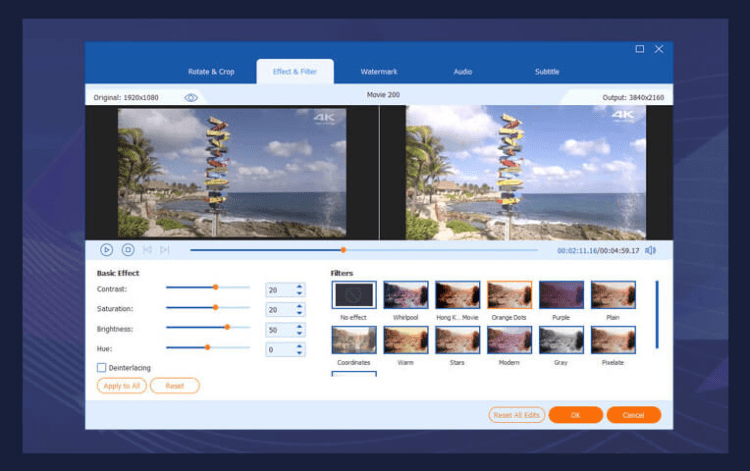Select the Orange Dots filter

[509, 295]
